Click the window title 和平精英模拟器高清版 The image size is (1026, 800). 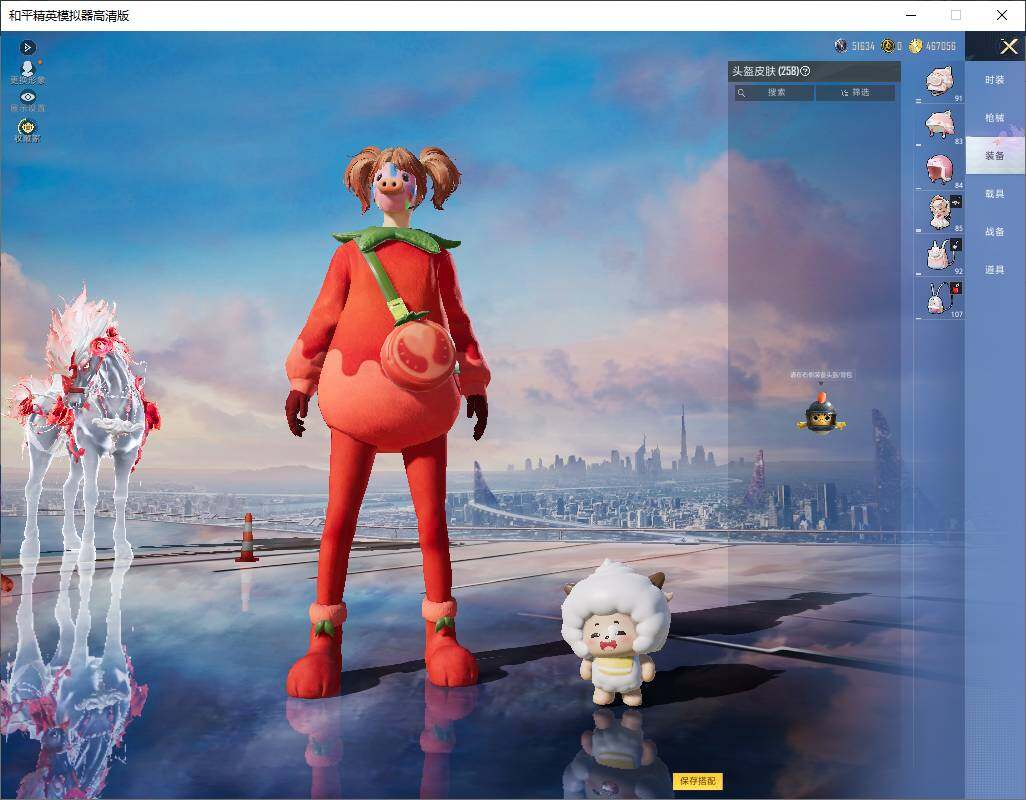(x=69, y=16)
